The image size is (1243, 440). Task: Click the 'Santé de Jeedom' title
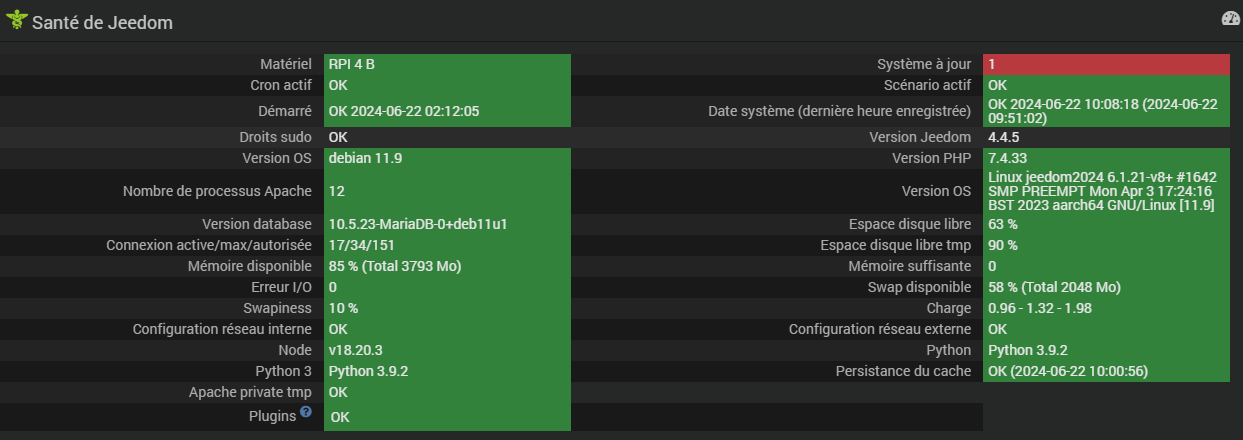point(102,22)
